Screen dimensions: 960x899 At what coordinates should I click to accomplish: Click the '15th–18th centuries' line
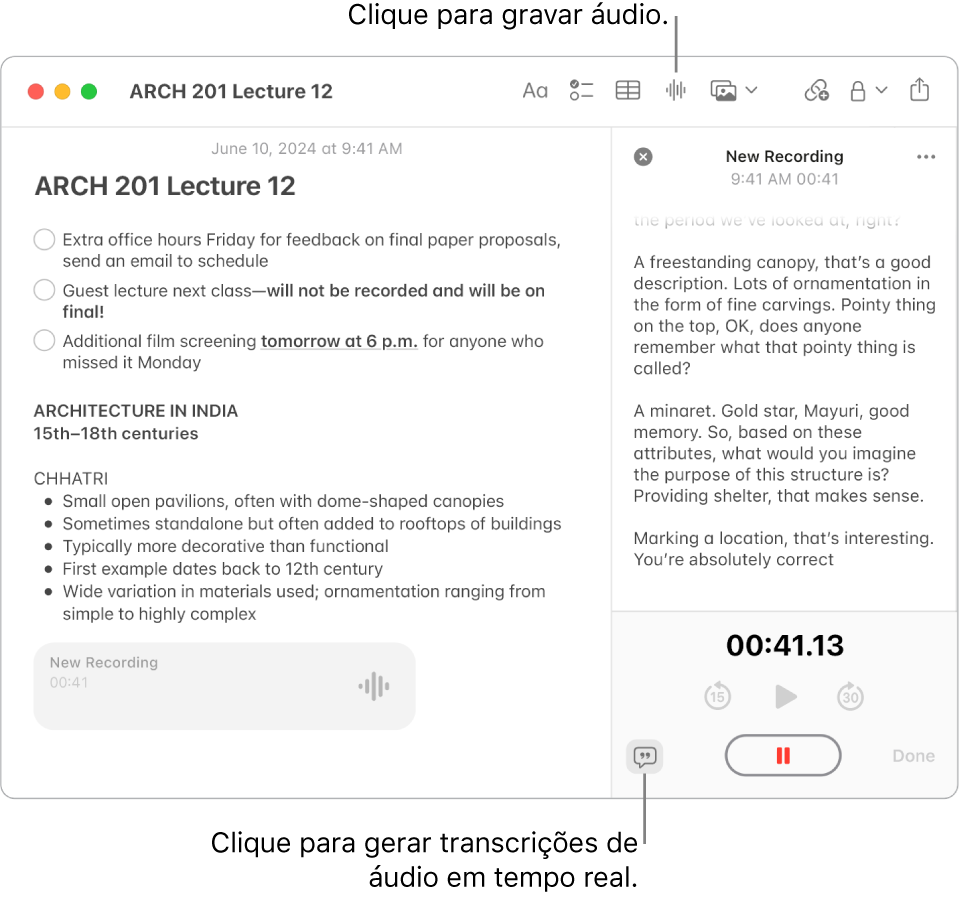[x=116, y=434]
